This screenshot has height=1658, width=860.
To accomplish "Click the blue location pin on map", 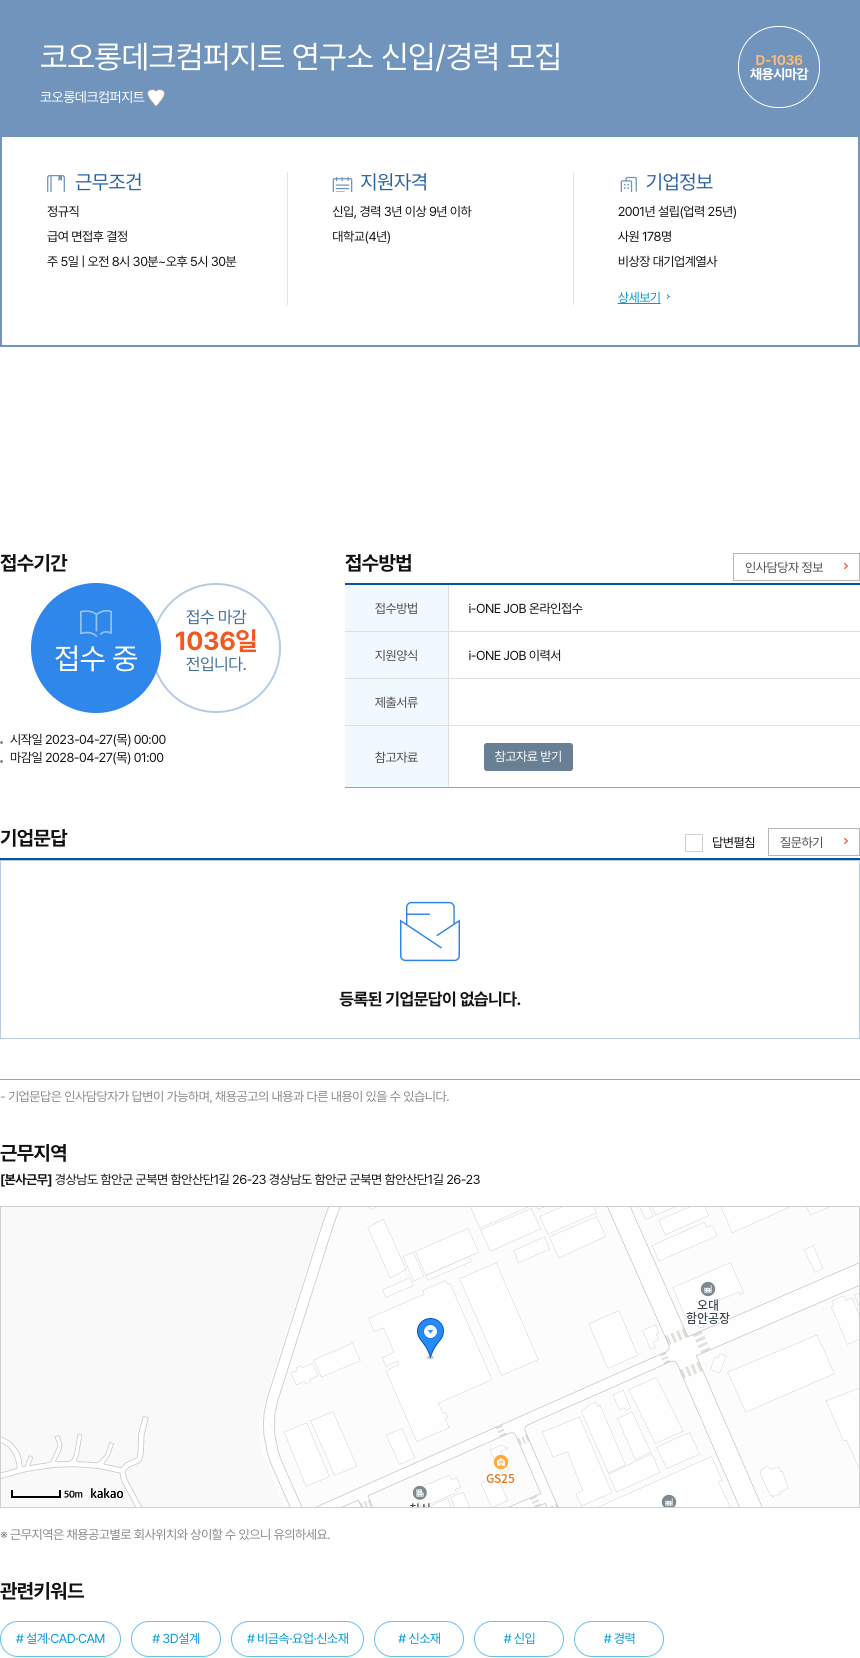I will click(430, 1337).
